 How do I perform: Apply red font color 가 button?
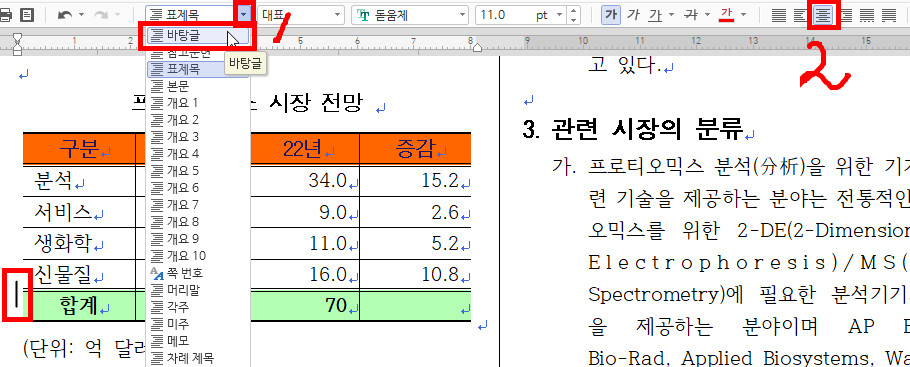[727, 15]
